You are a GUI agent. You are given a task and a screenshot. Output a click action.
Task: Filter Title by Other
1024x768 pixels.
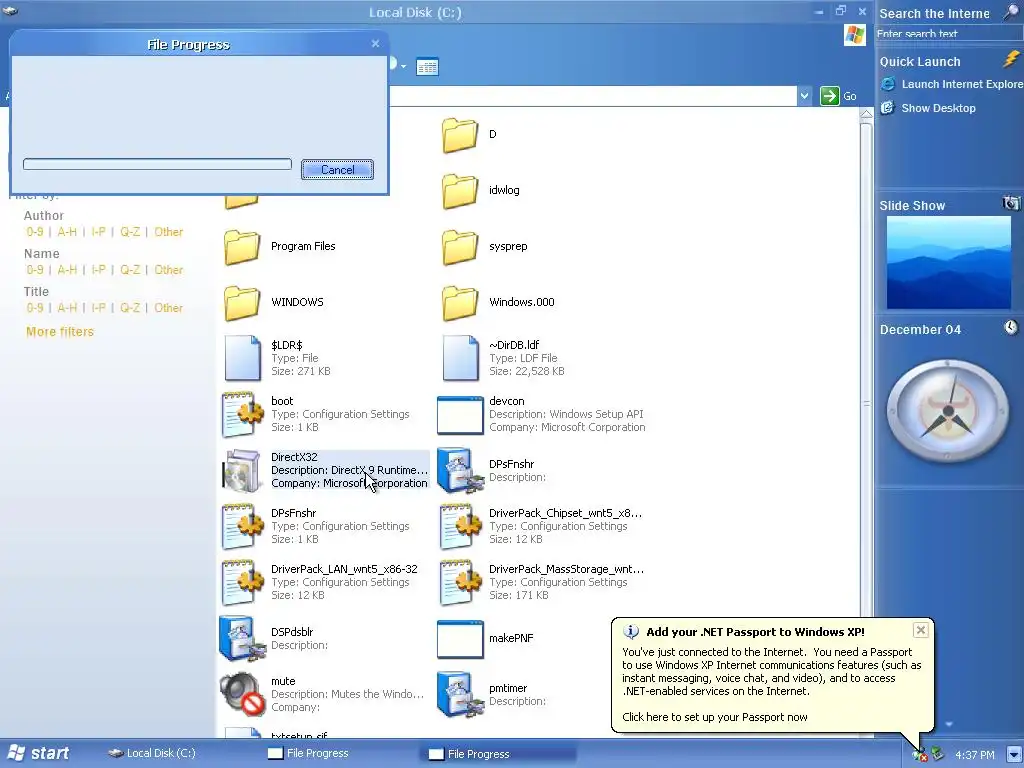(x=168, y=308)
